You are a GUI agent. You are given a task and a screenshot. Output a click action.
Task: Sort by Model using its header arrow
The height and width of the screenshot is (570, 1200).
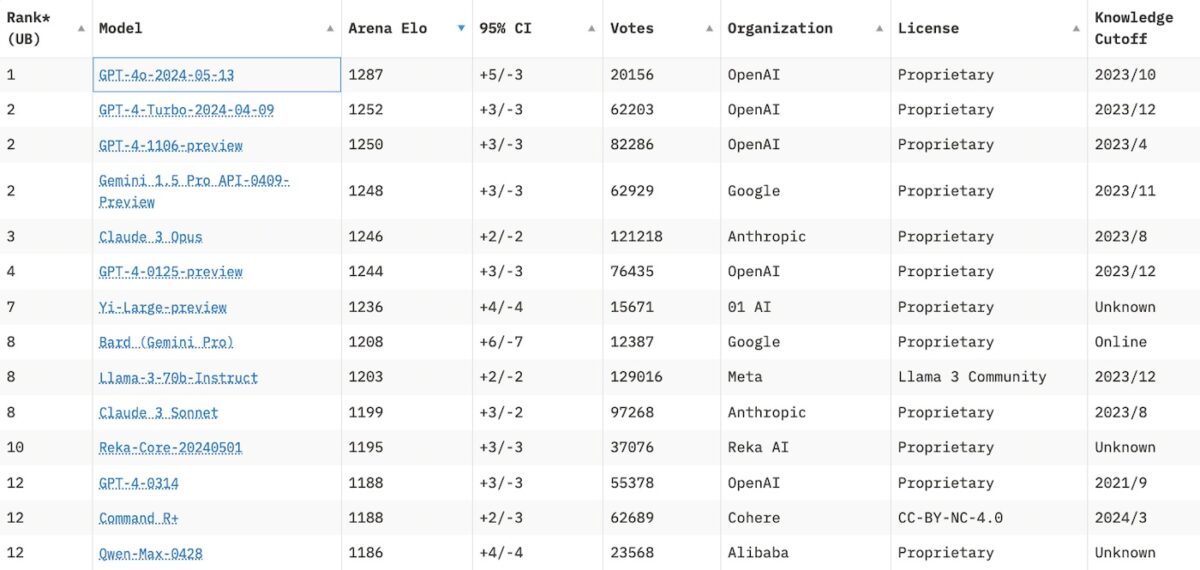pos(330,28)
